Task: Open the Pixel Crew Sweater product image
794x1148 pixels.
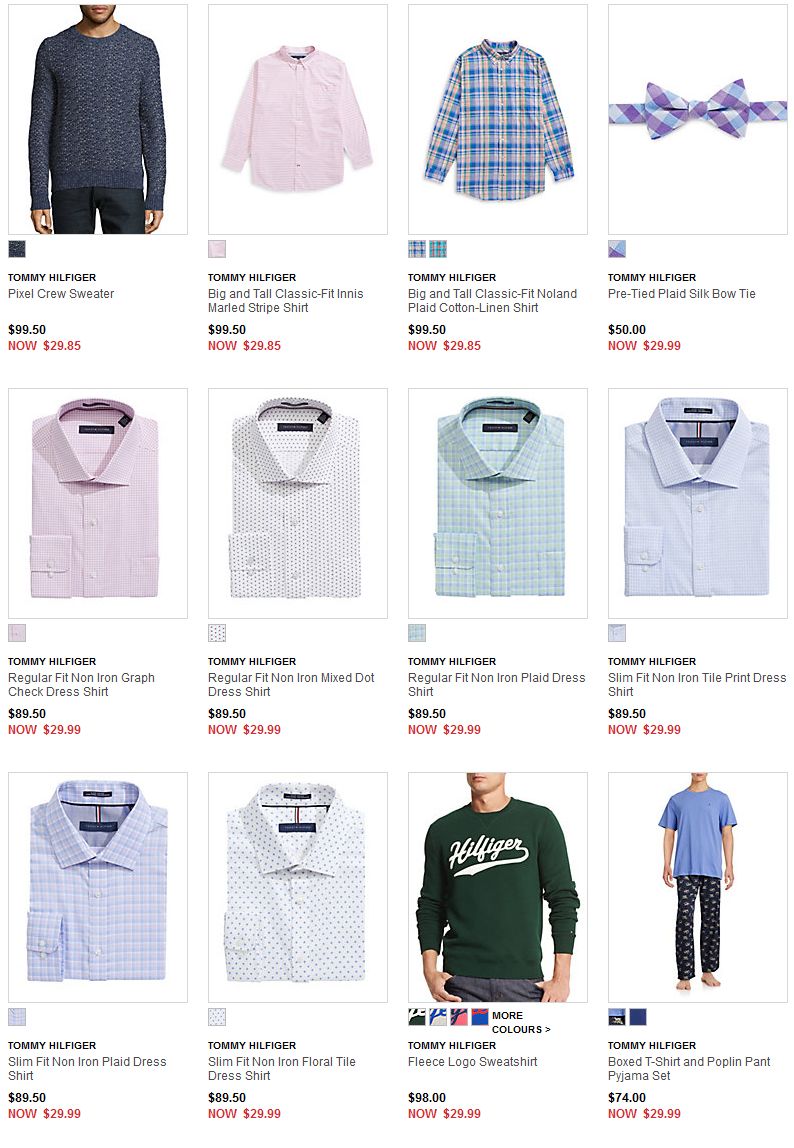Action: pos(98,119)
